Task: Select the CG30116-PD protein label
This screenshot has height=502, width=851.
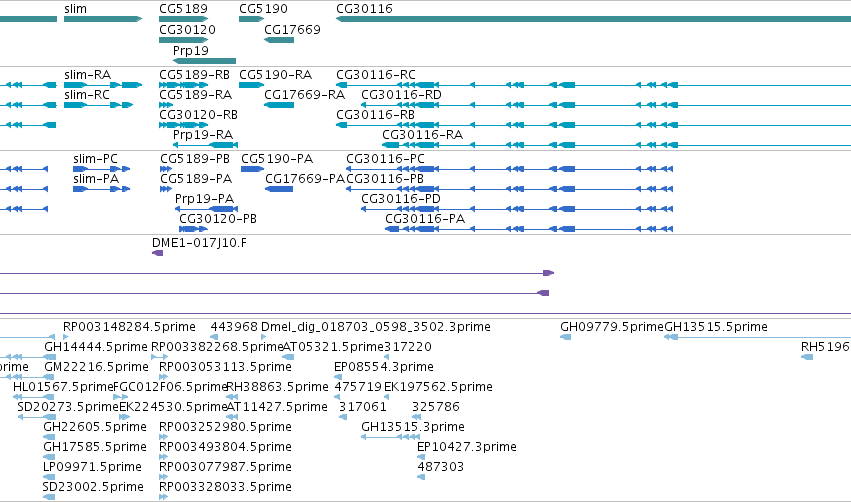Action: [x=401, y=199]
